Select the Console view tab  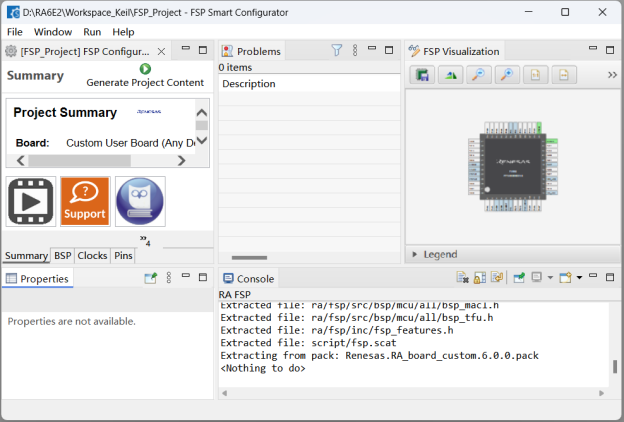(x=248, y=279)
